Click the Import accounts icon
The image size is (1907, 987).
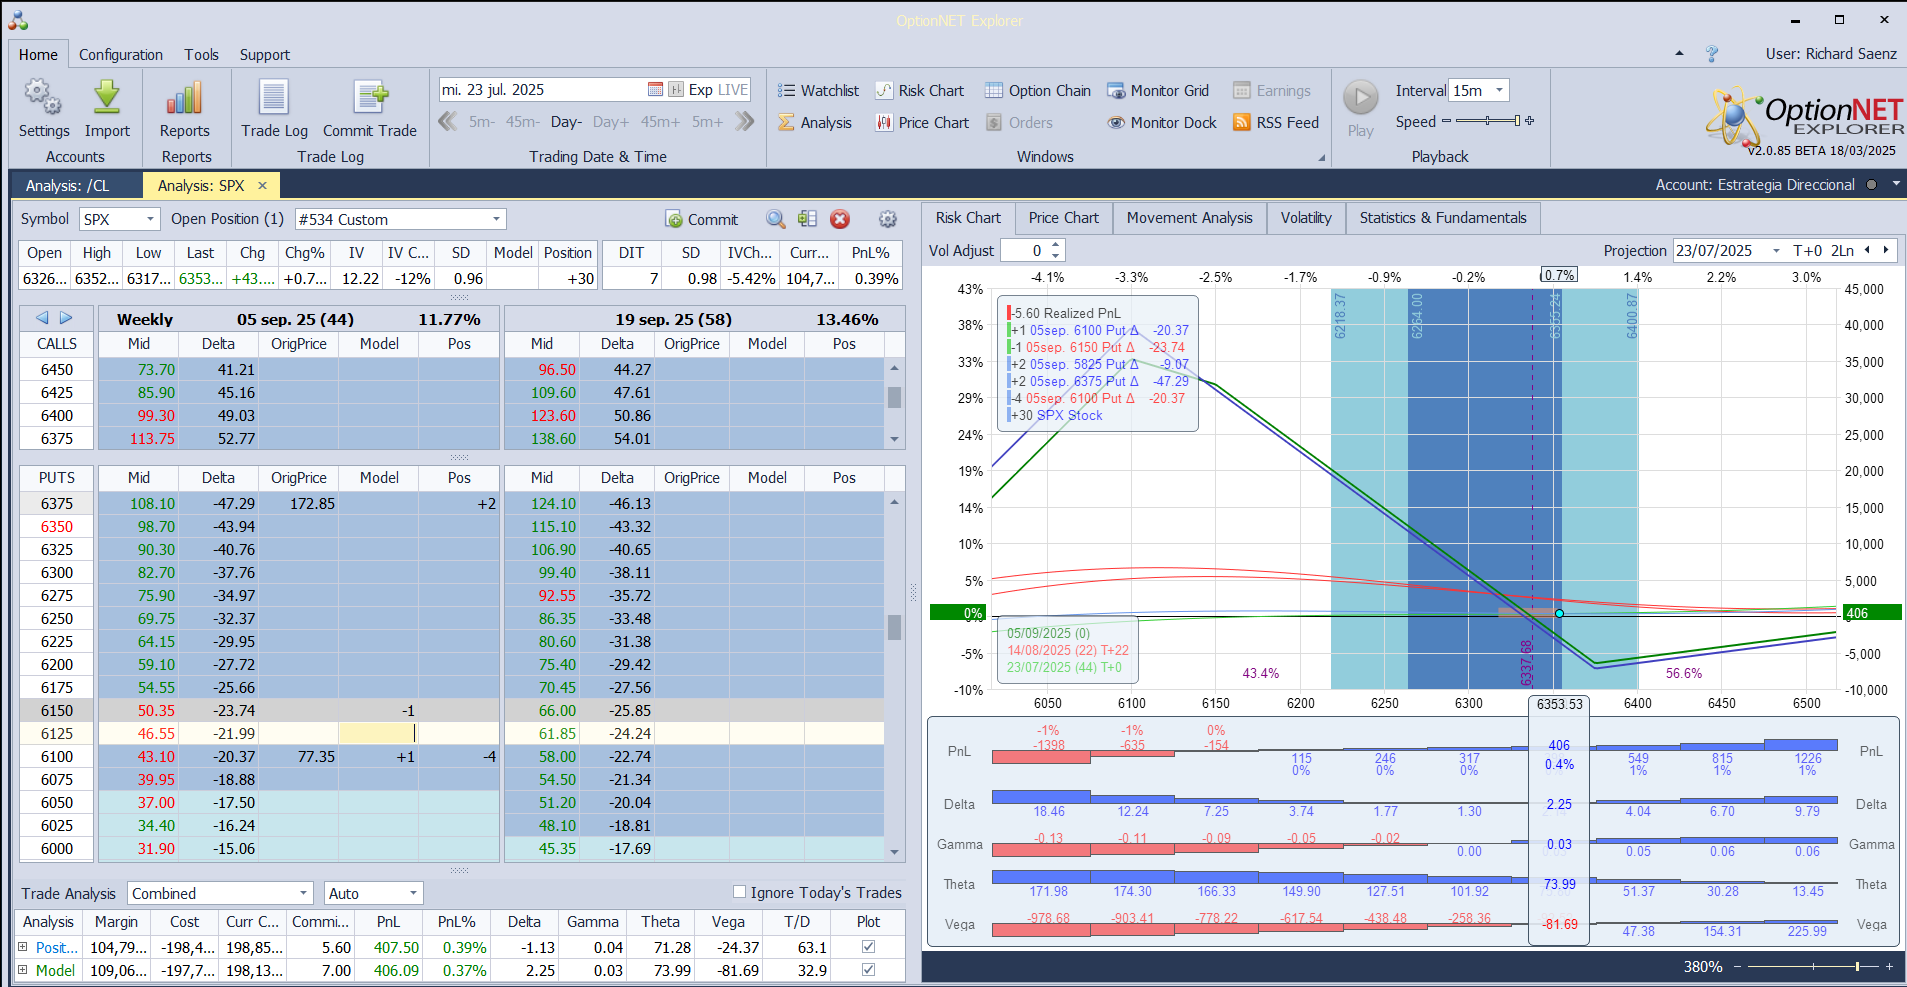(107, 98)
